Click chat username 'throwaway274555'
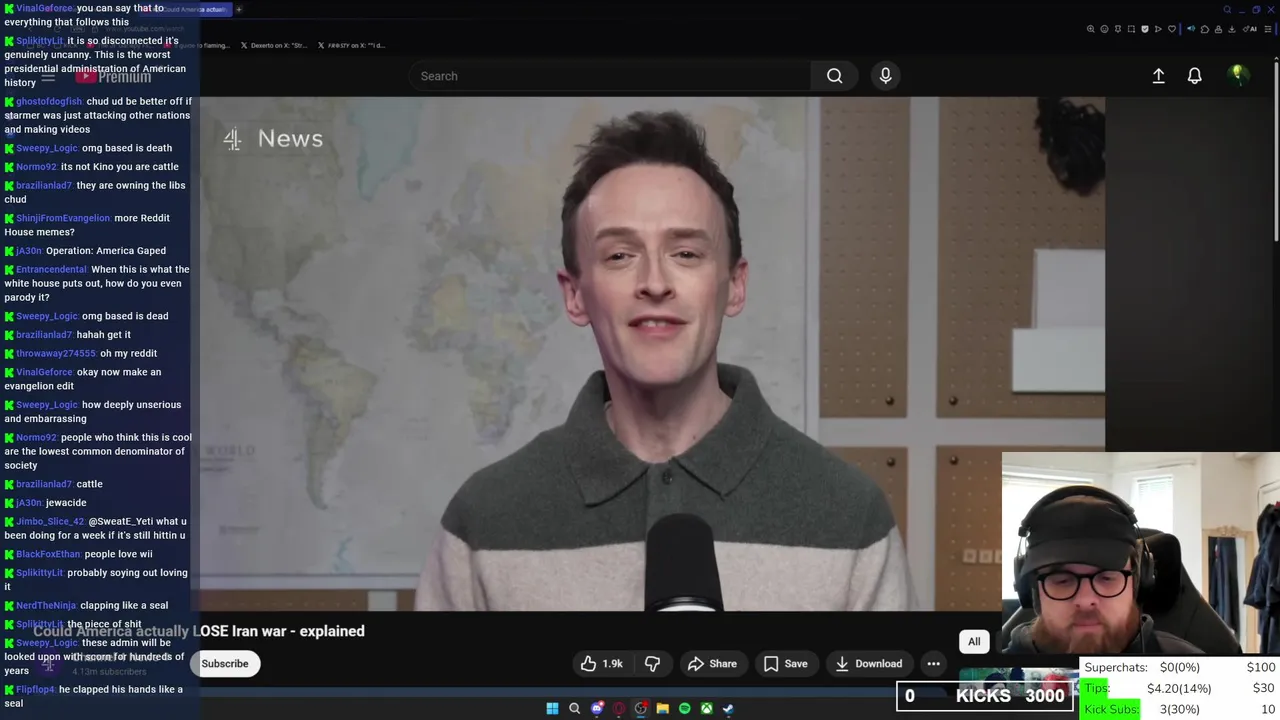1280x720 pixels. [56, 353]
